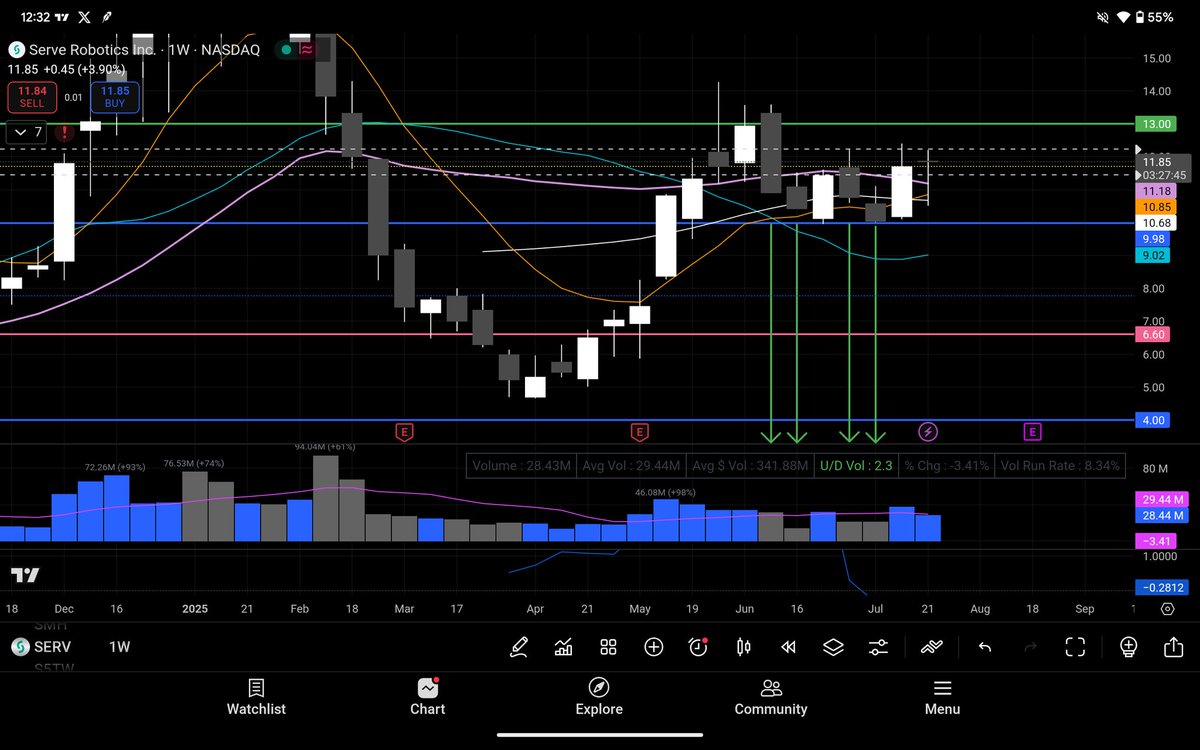
Task: Tap the white 10.68 price label
Action: pos(1156,222)
